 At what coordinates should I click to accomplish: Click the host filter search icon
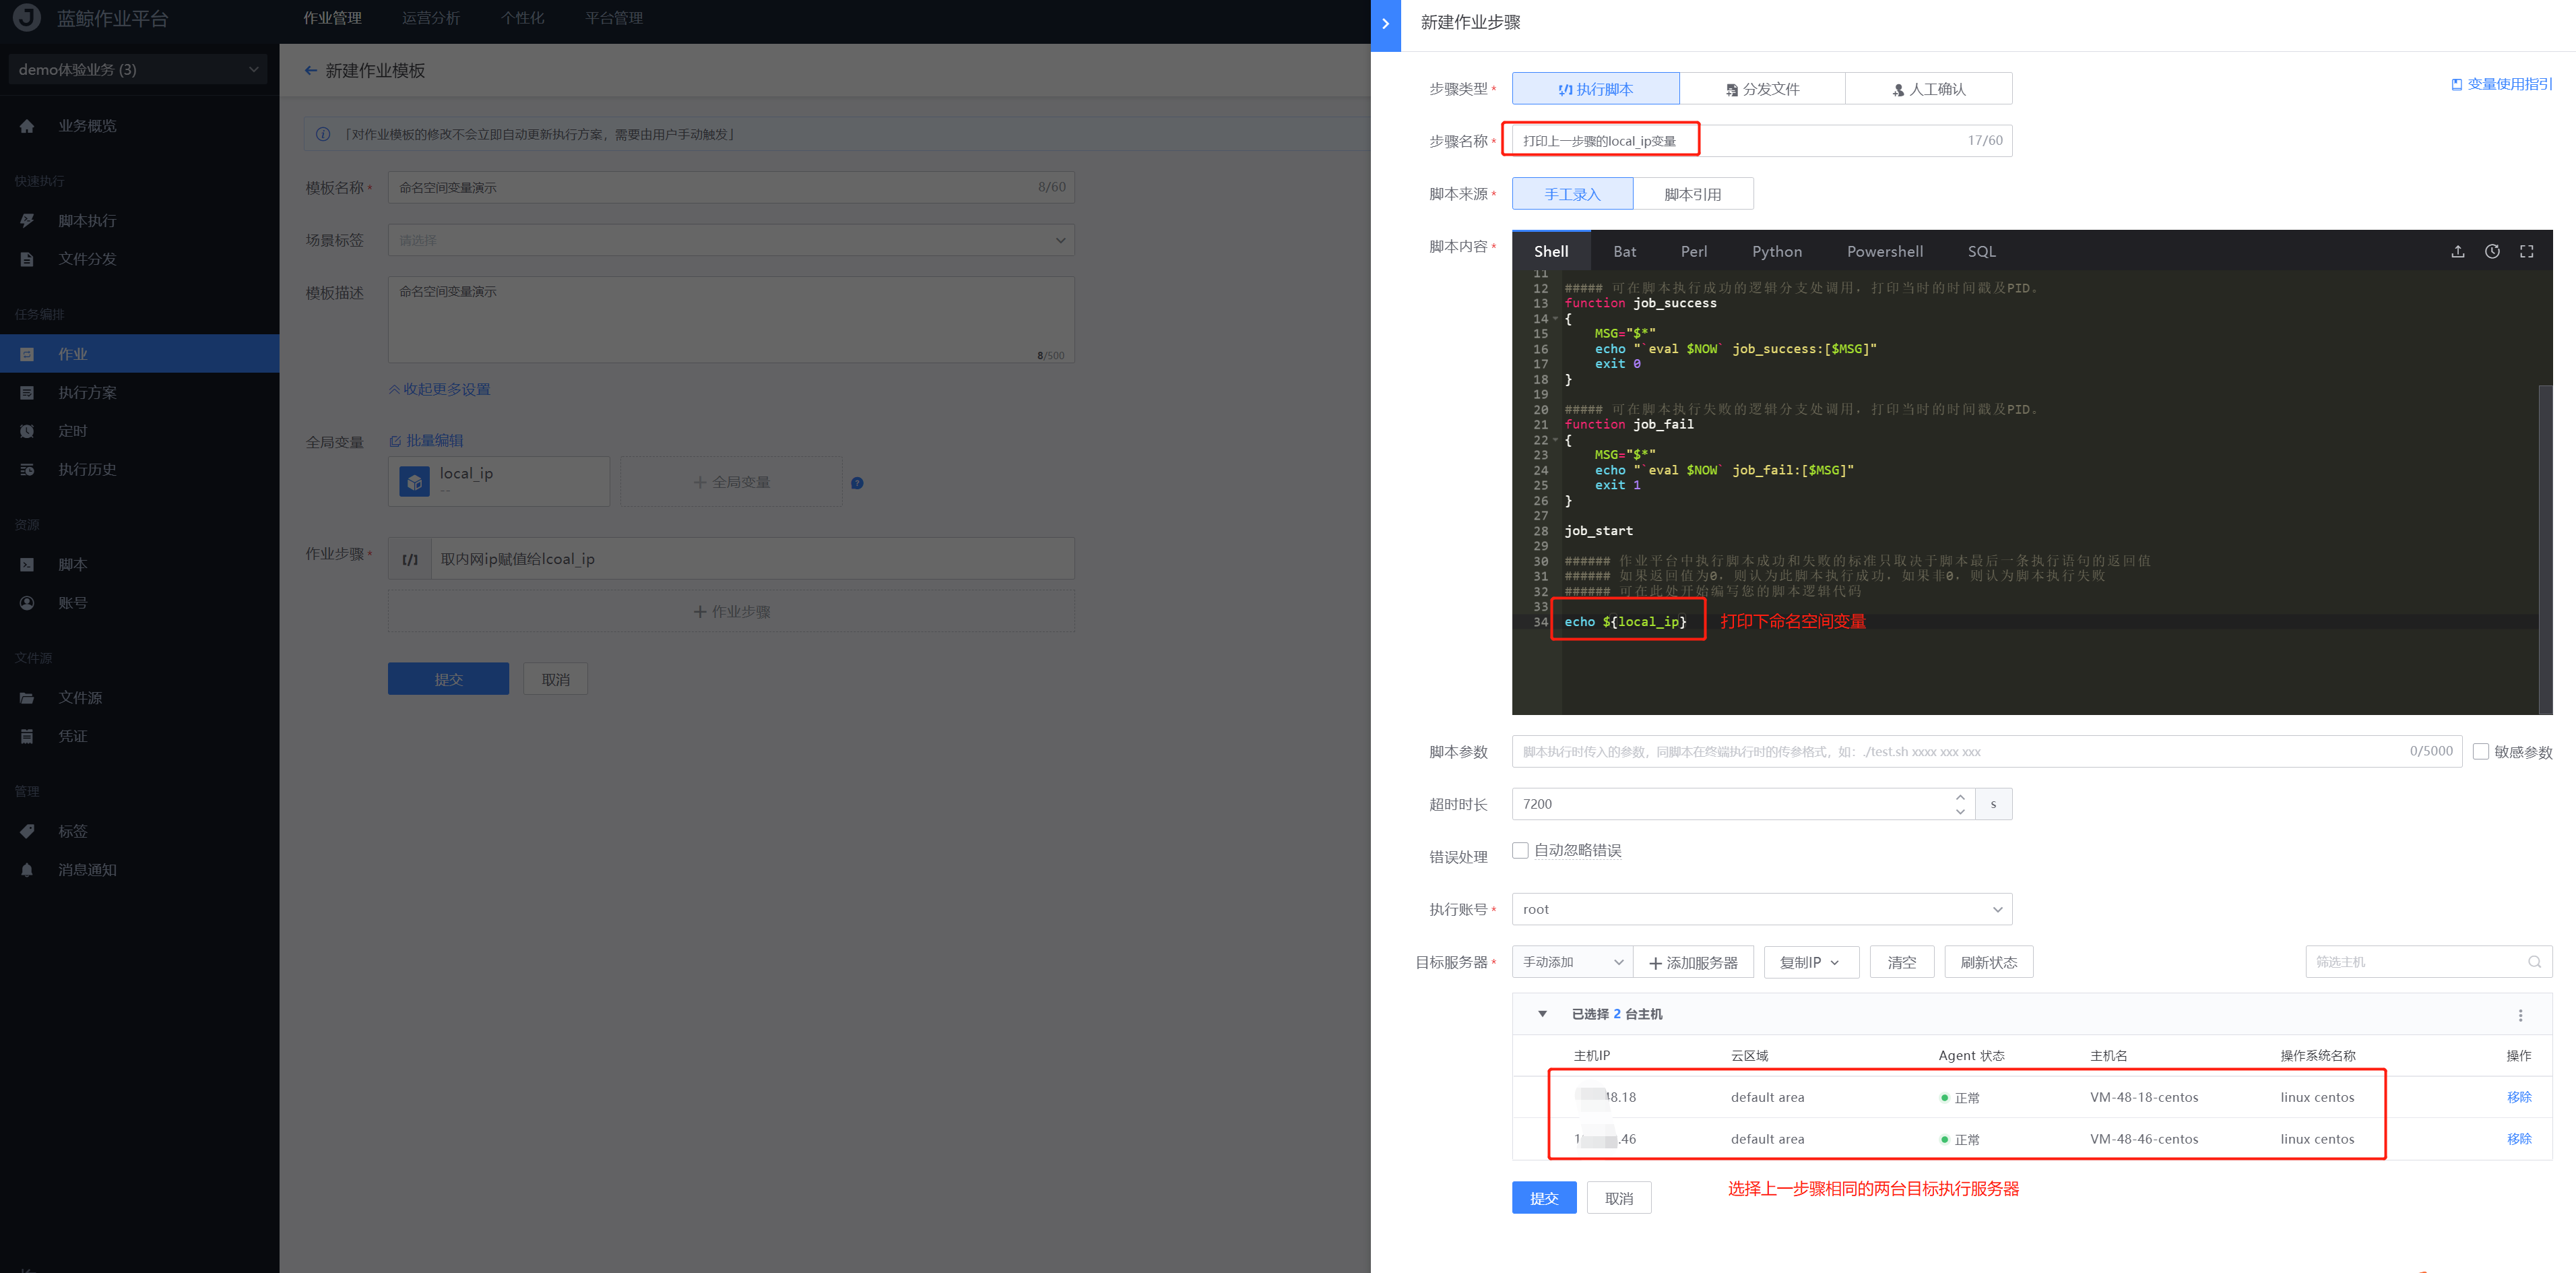click(x=2534, y=962)
